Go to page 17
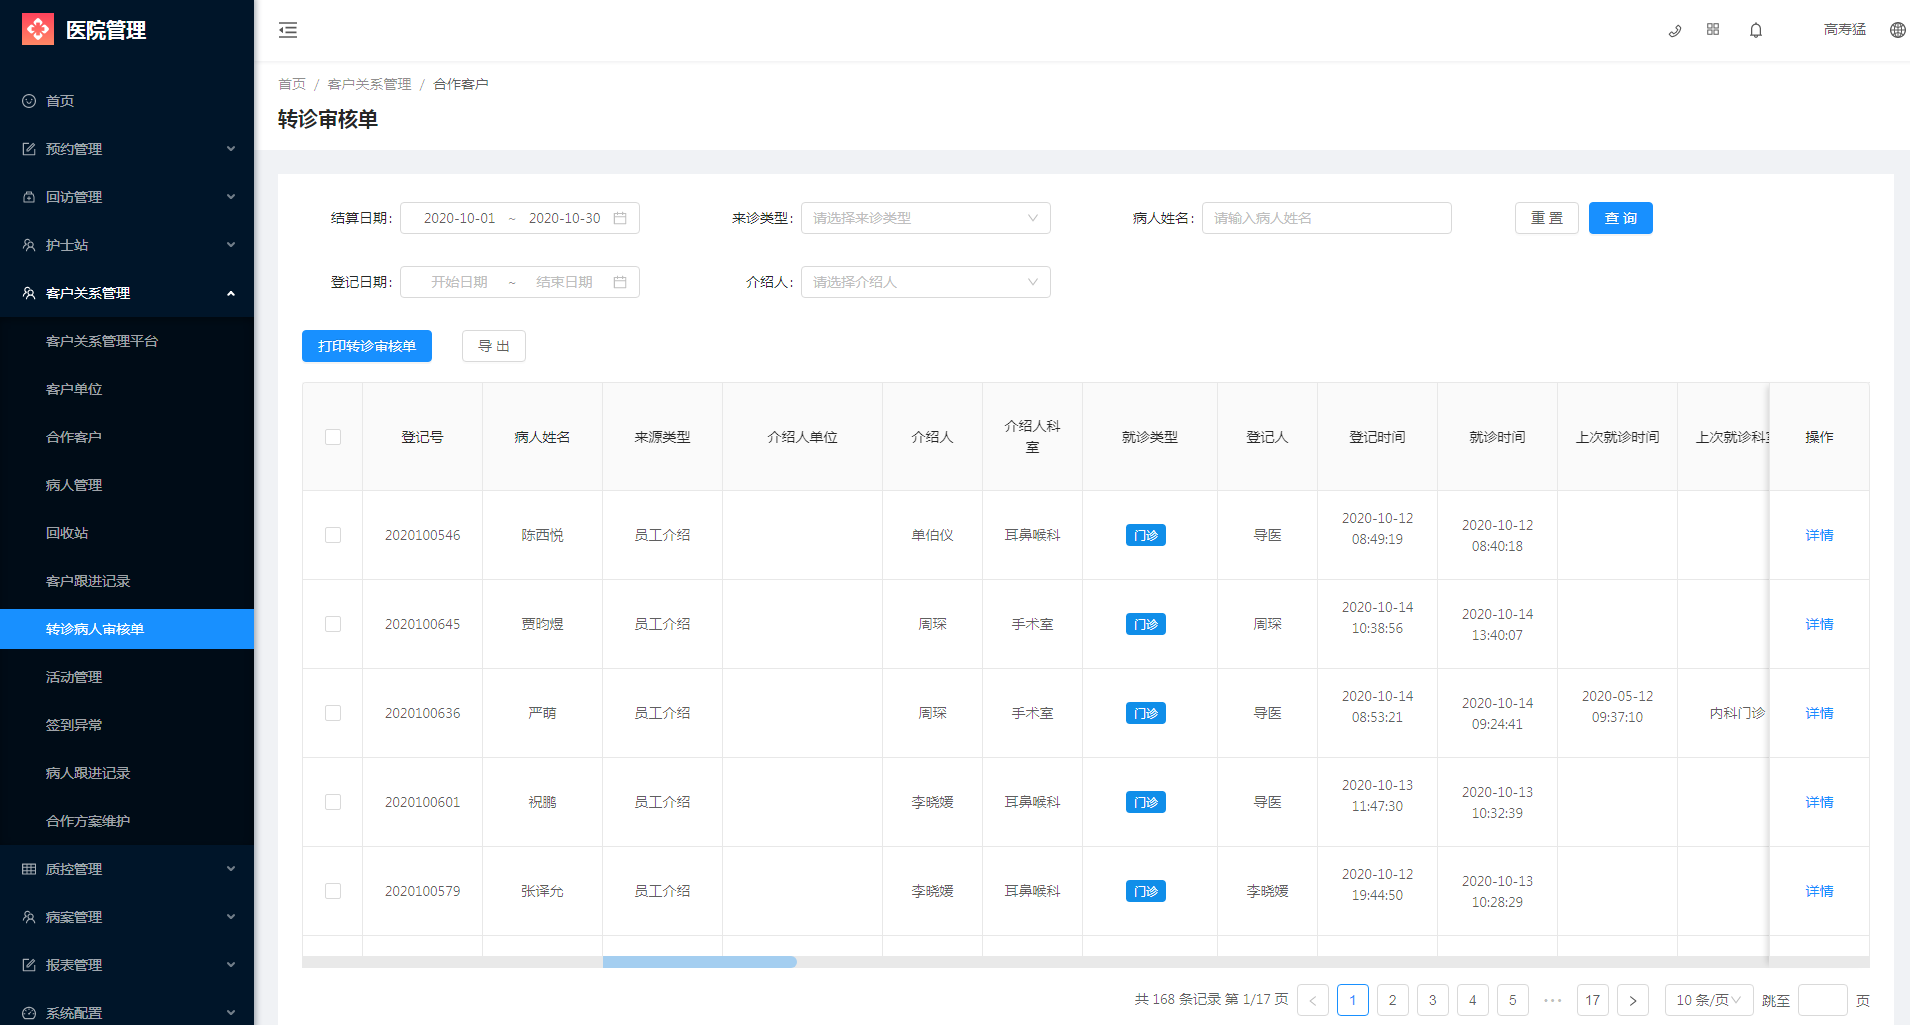 pyautogui.click(x=1593, y=1000)
